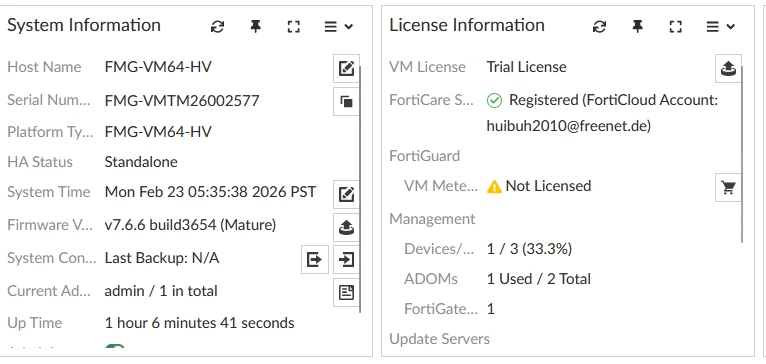Screen dimensions: 766x364
Task: Open License Information widget menu dropdown
Action: [721, 26]
